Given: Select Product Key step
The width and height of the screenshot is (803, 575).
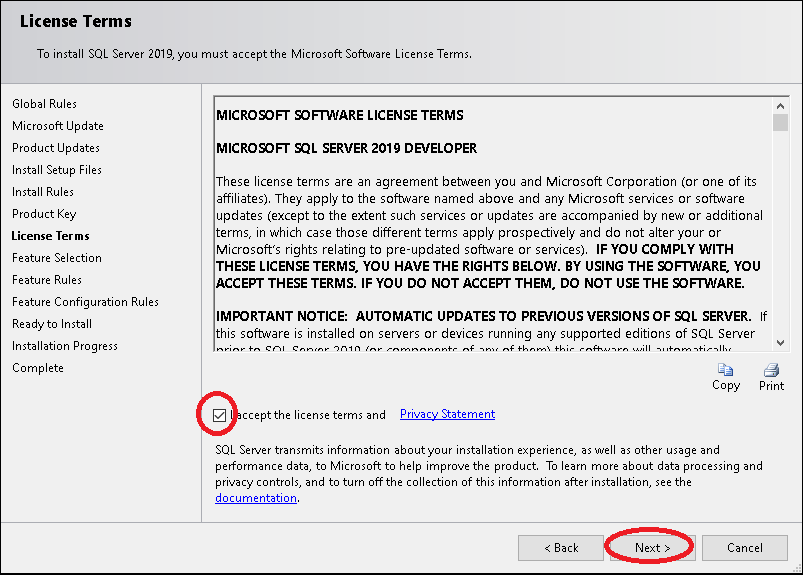Looking at the screenshot, I should (x=44, y=214).
